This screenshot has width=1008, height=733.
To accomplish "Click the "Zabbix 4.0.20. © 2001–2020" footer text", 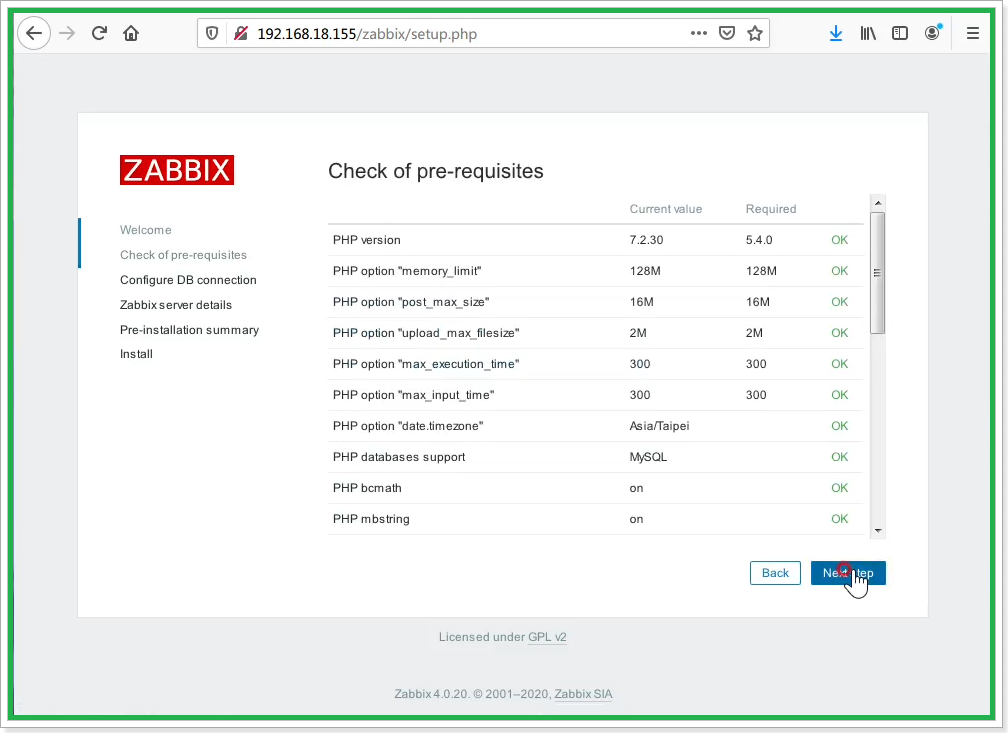I will pyautogui.click(x=472, y=694).
